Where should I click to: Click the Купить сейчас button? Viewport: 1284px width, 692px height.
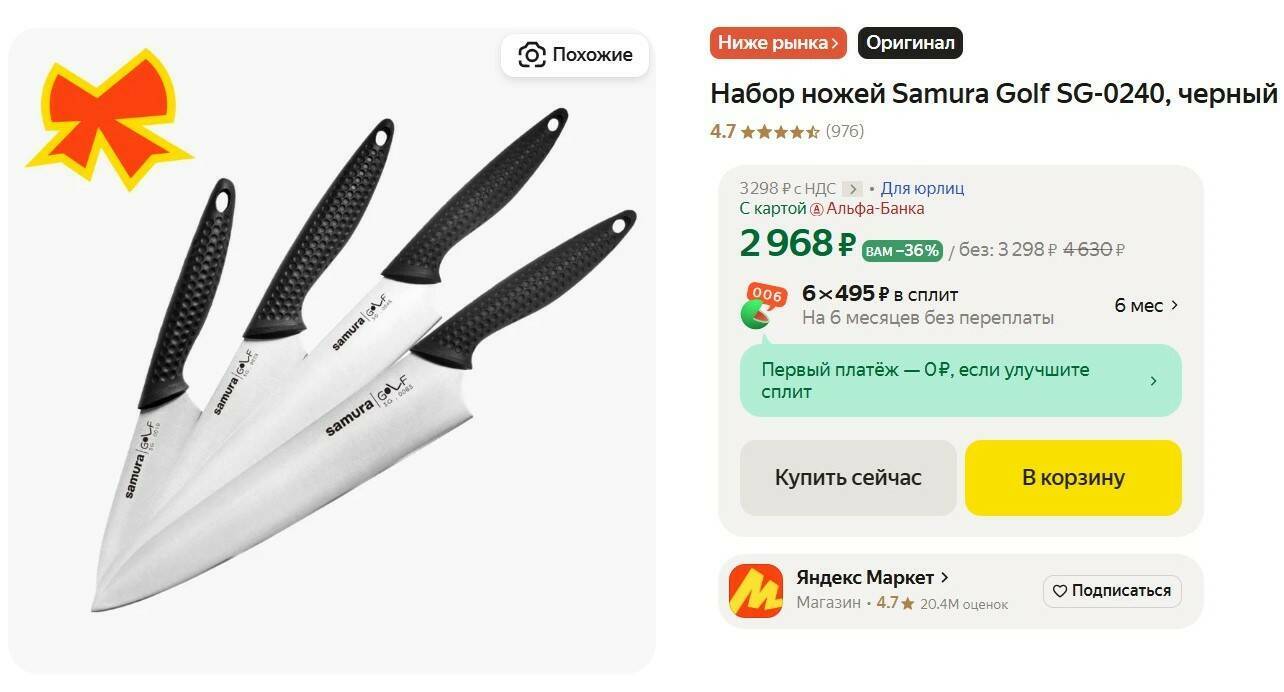848,478
